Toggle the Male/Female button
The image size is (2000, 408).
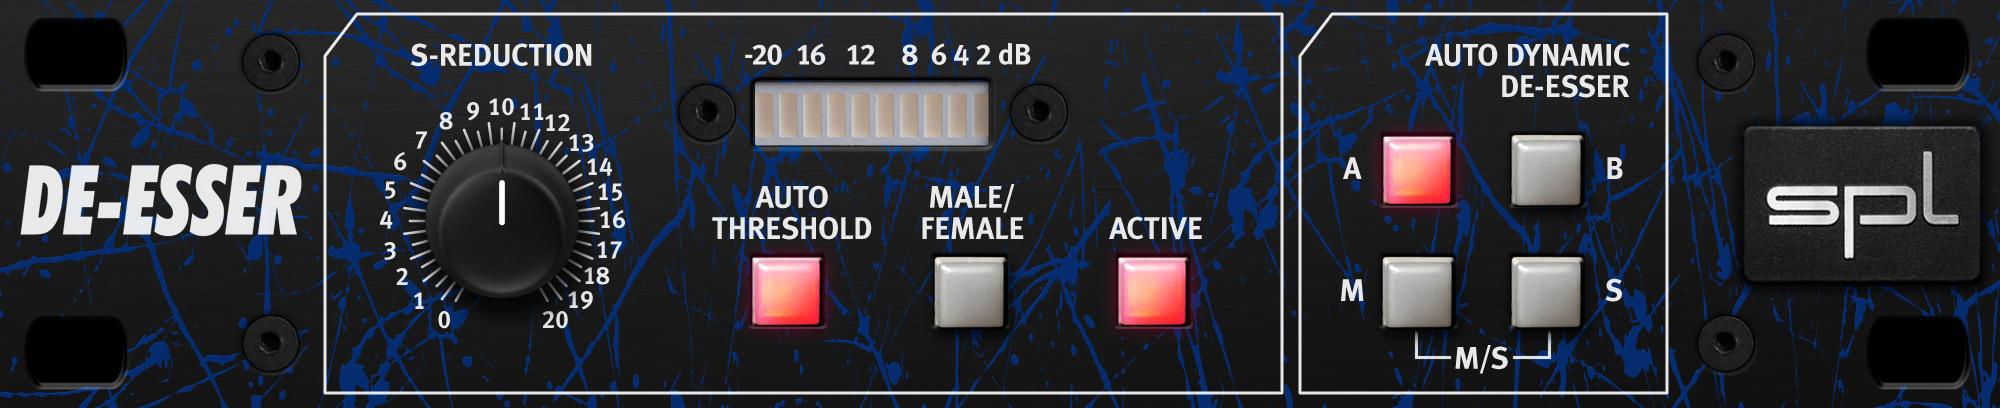point(969,291)
